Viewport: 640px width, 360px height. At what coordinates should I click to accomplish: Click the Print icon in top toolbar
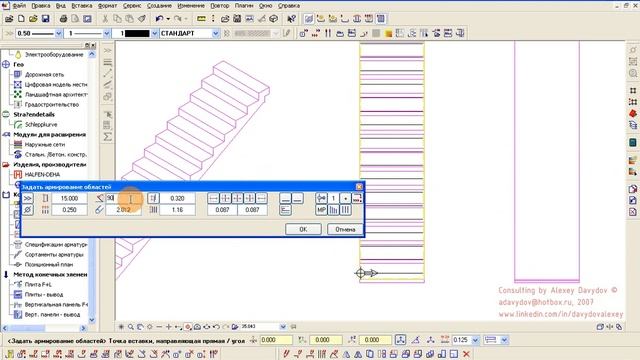(x=63, y=19)
